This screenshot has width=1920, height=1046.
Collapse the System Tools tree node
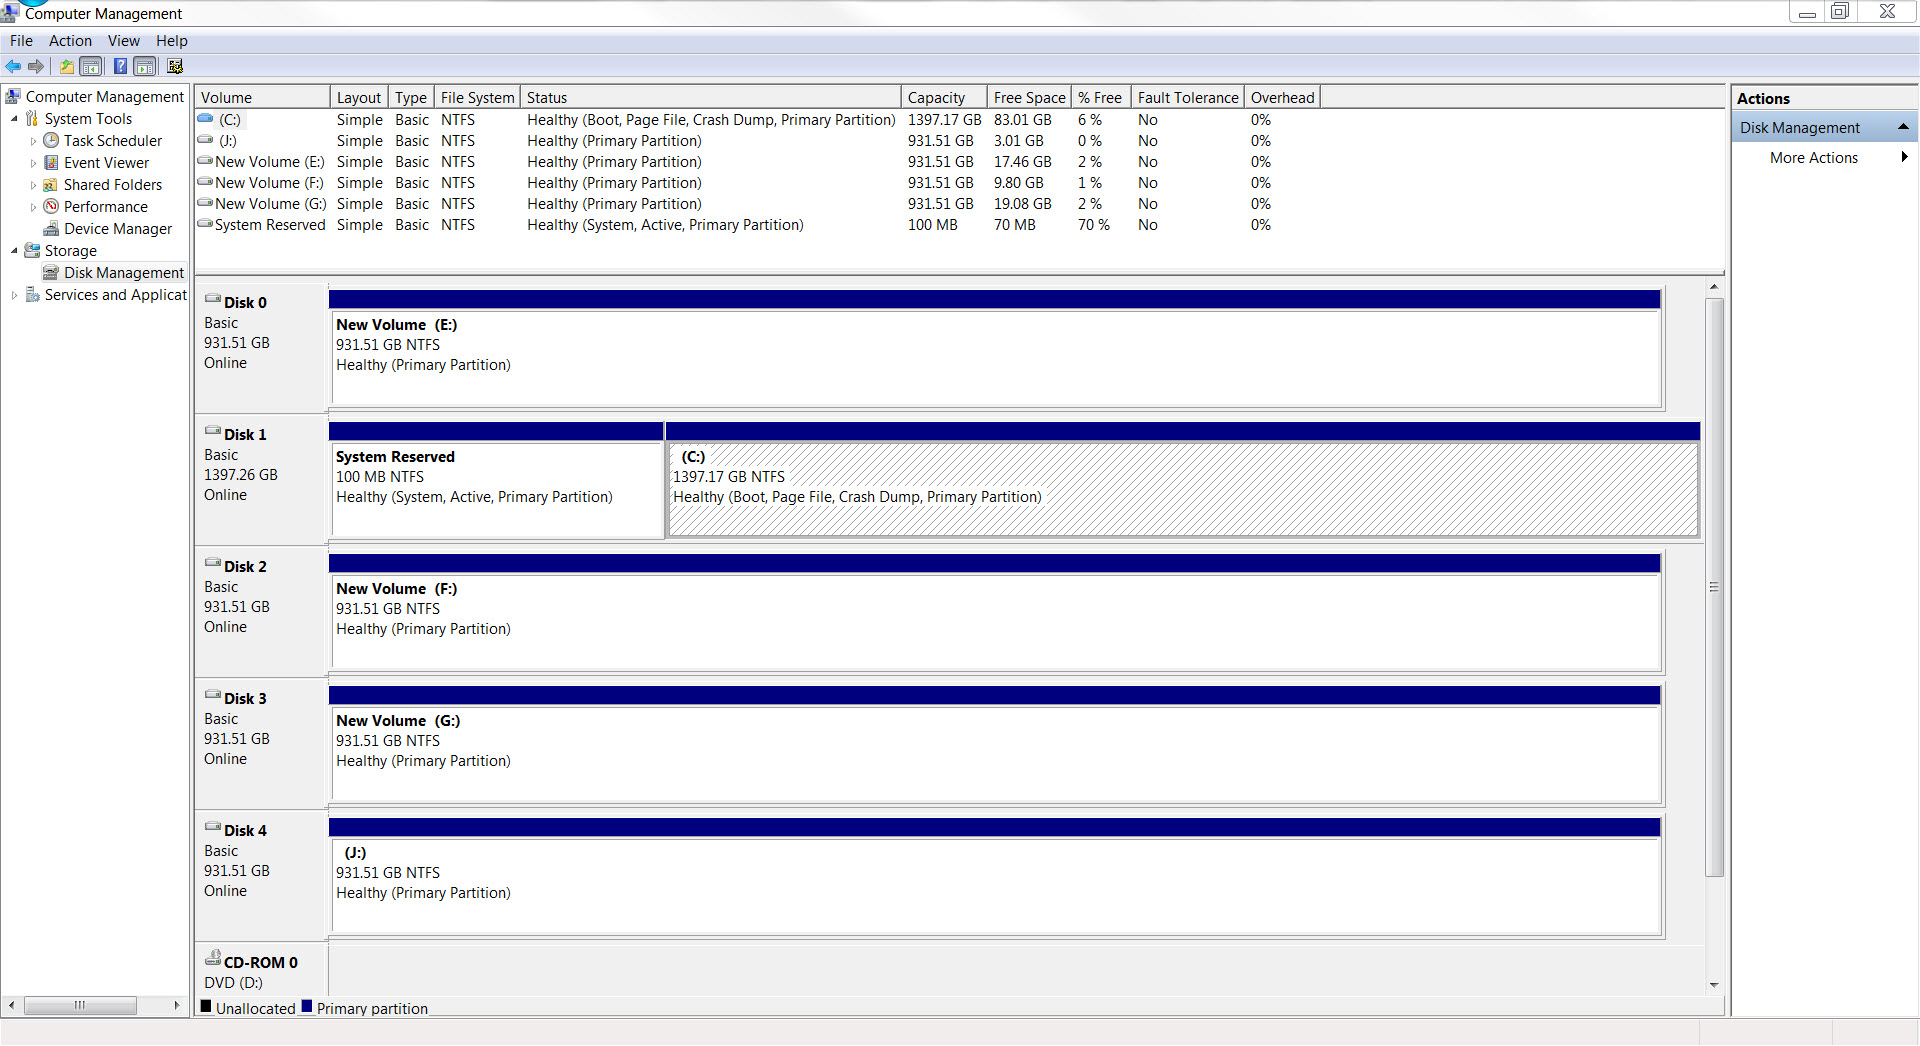14,119
